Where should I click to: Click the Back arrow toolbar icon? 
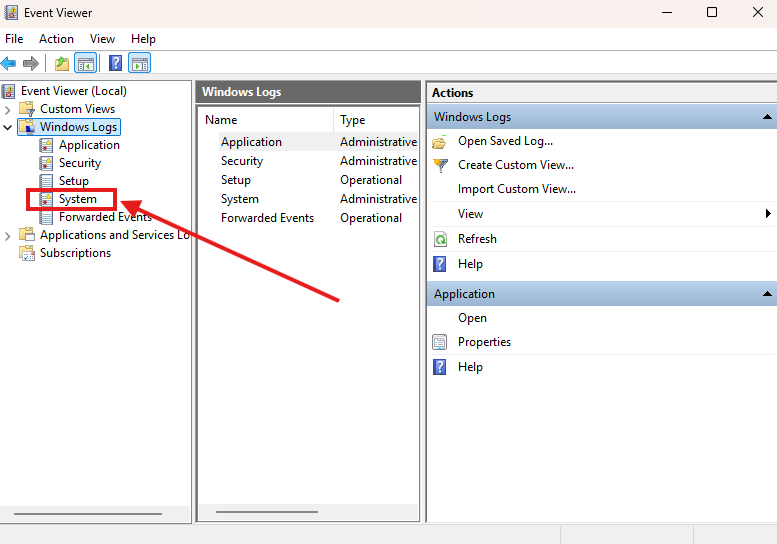click(8, 63)
